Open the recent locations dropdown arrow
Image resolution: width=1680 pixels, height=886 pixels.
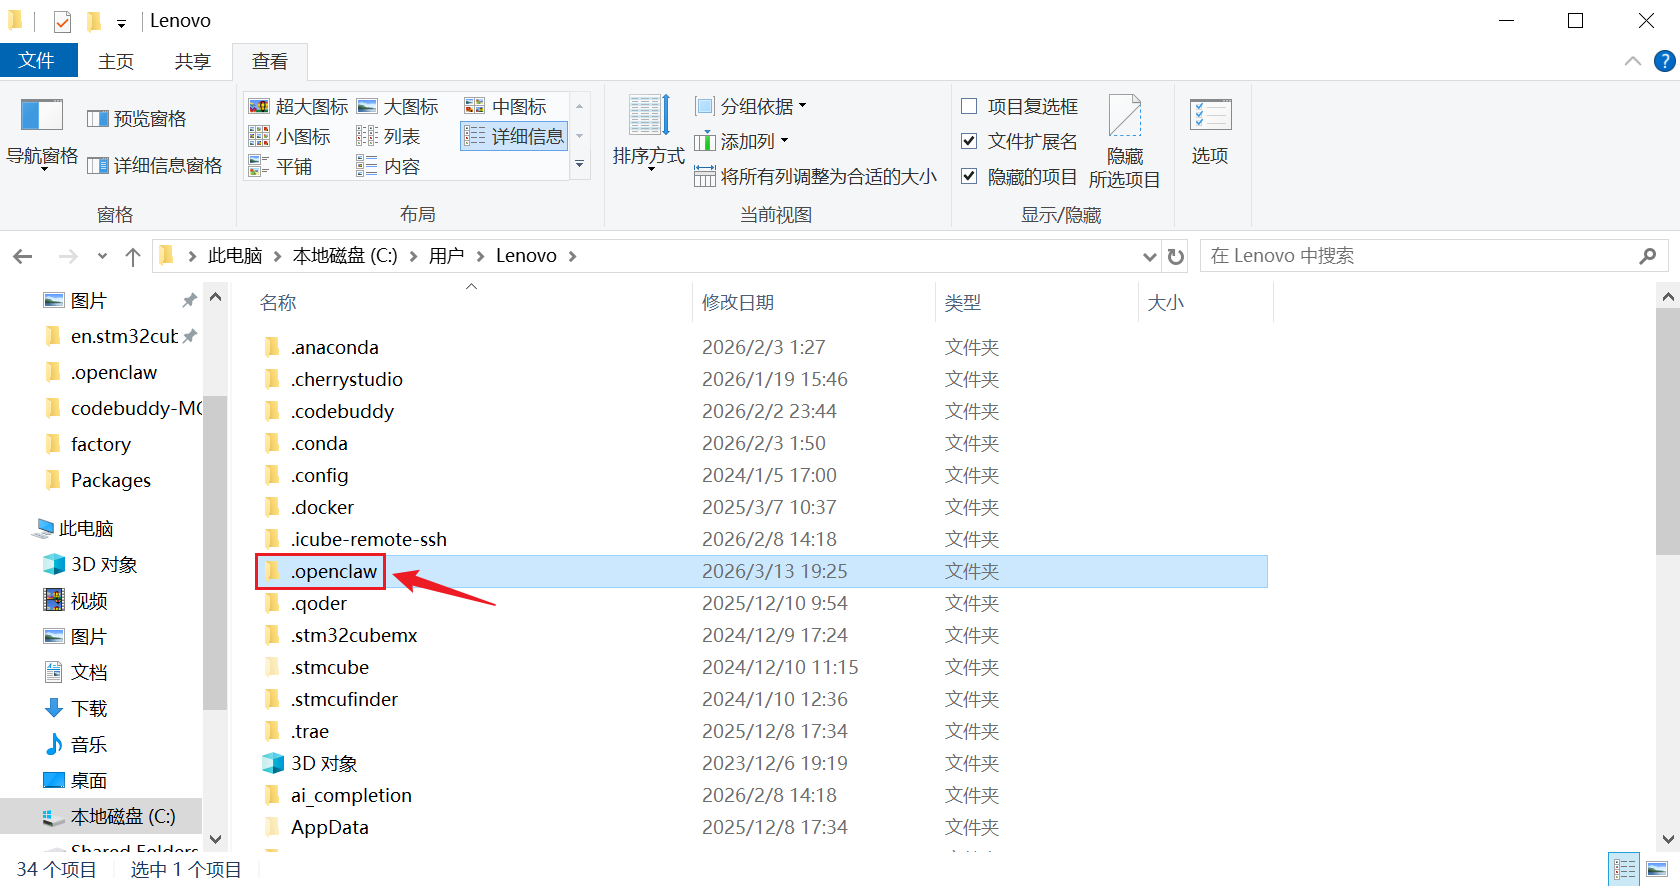pos(102,257)
